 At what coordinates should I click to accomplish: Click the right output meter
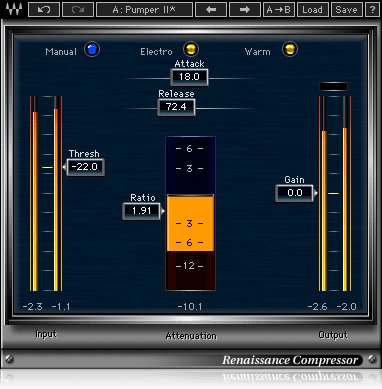[x=345, y=194]
